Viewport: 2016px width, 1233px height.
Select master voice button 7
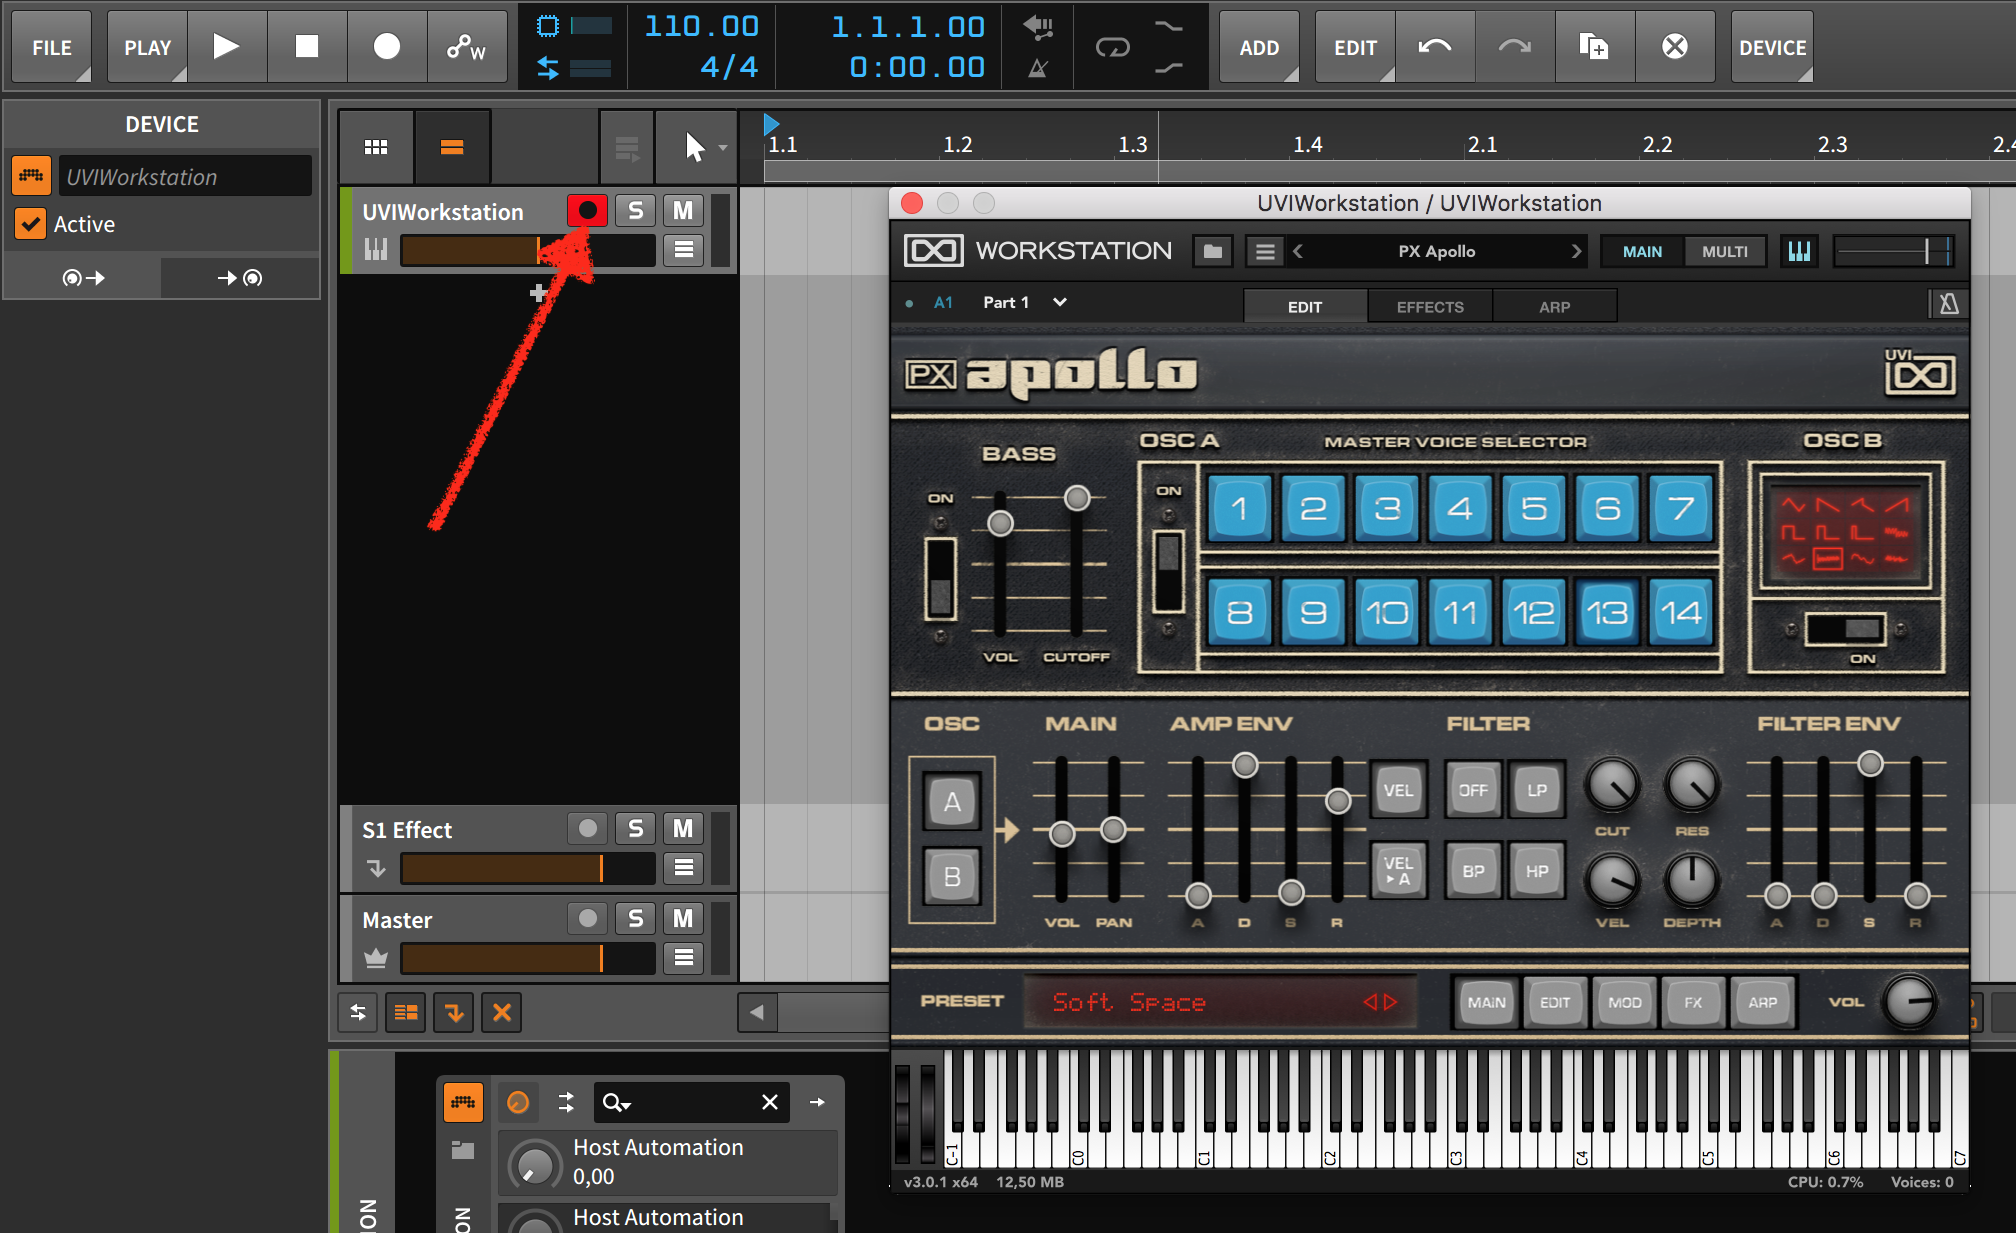click(x=1681, y=508)
